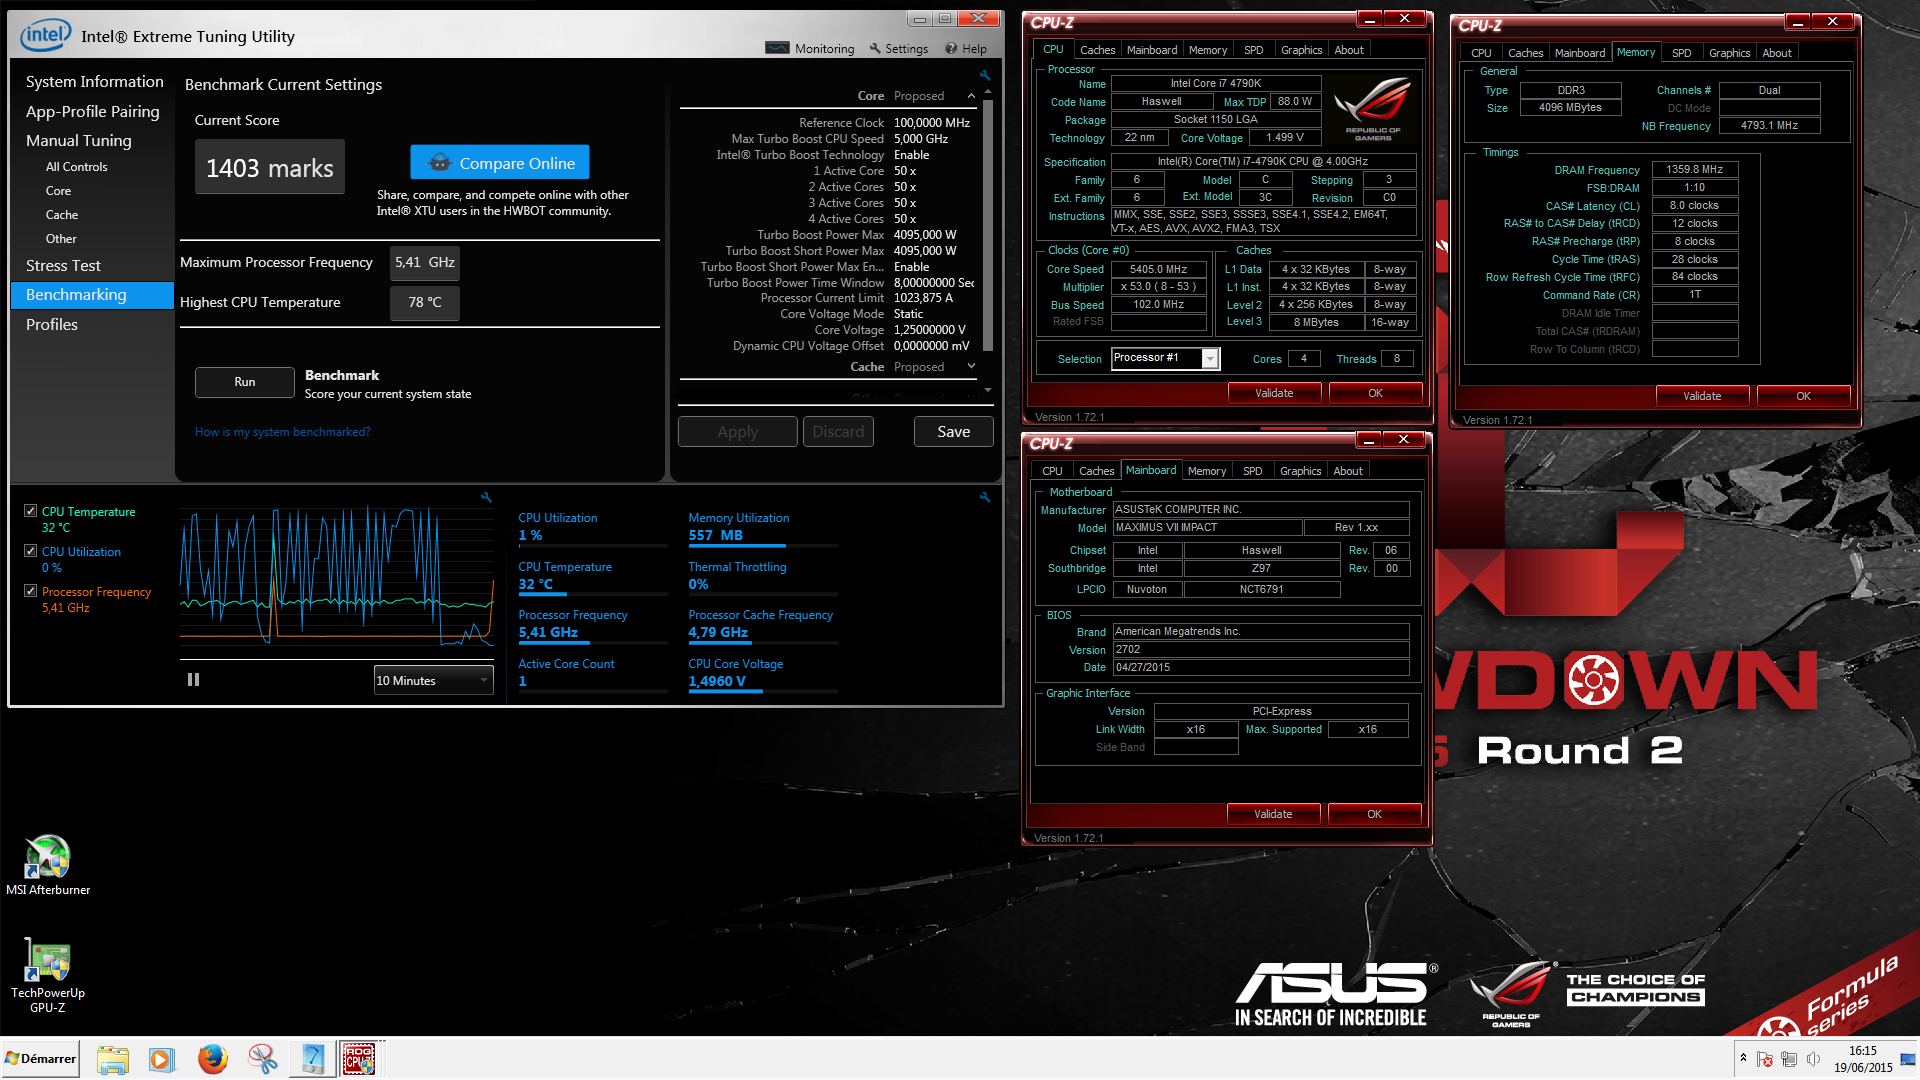Open Profiles in the XTU sidebar
This screenshot has height=1080, width=1920.
[52, 325]
